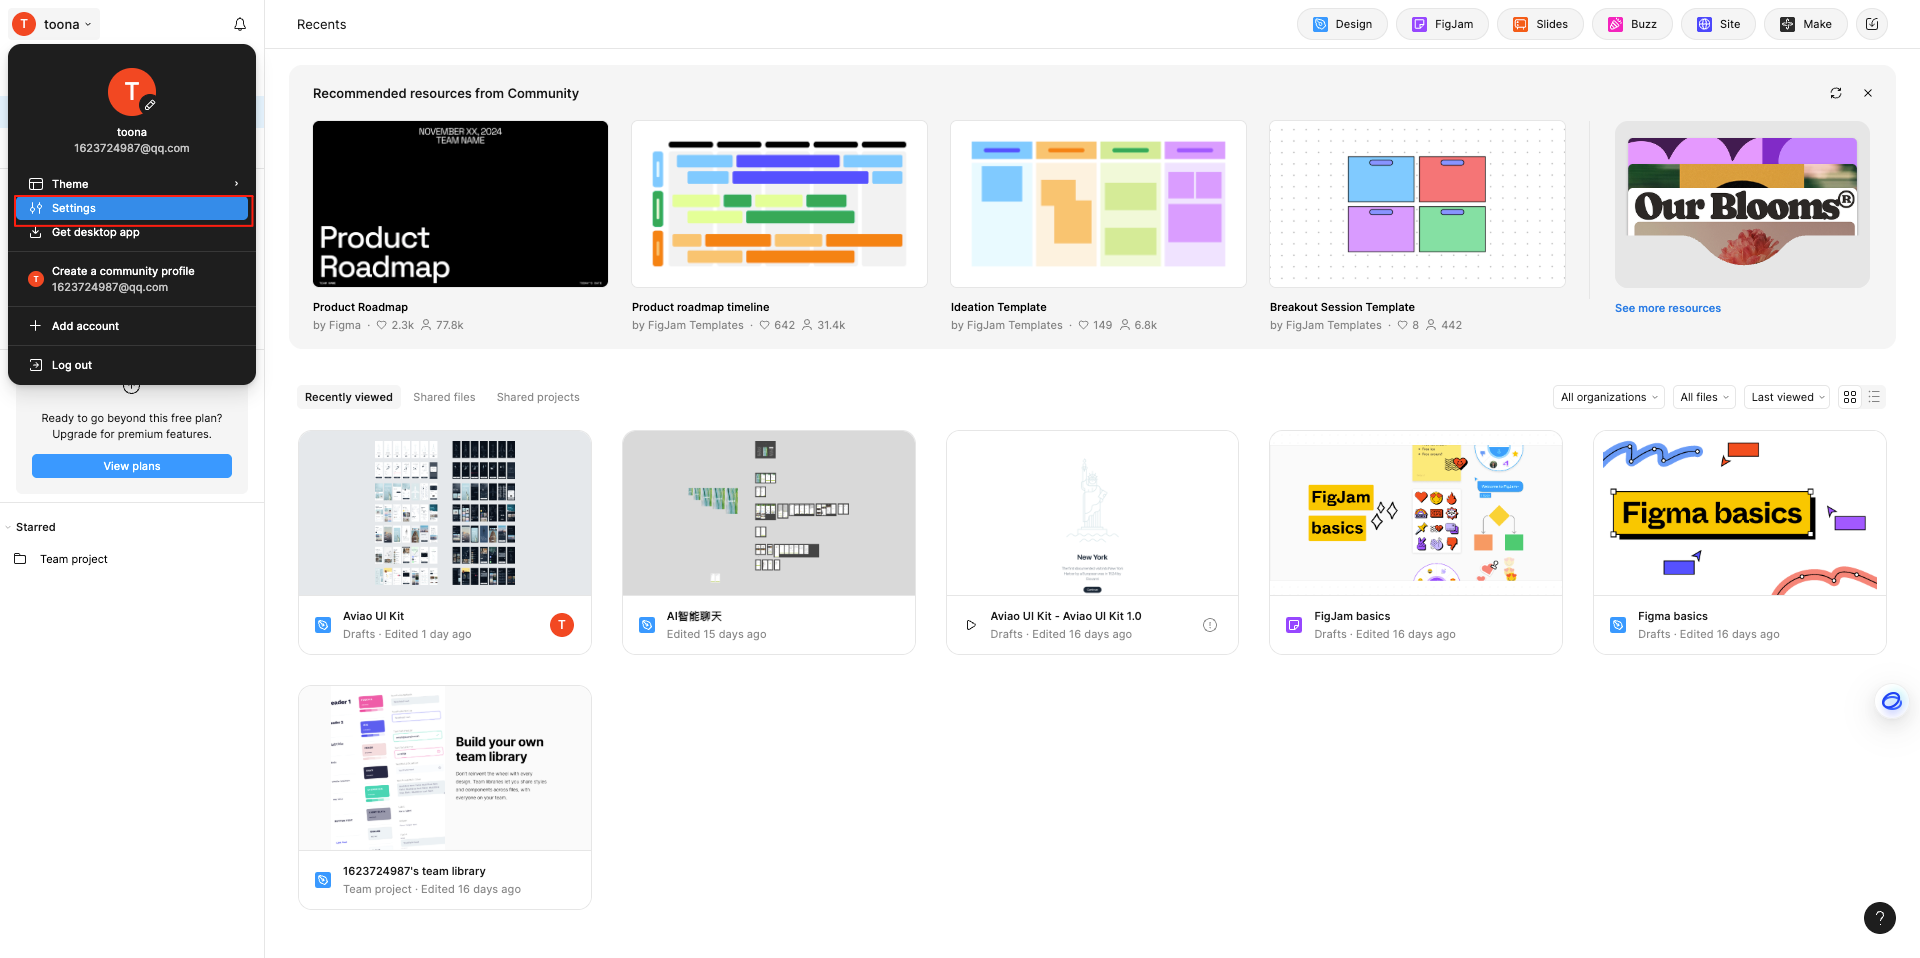
Task: Switch to grid view layout
Action: [x=1850, y=397]
